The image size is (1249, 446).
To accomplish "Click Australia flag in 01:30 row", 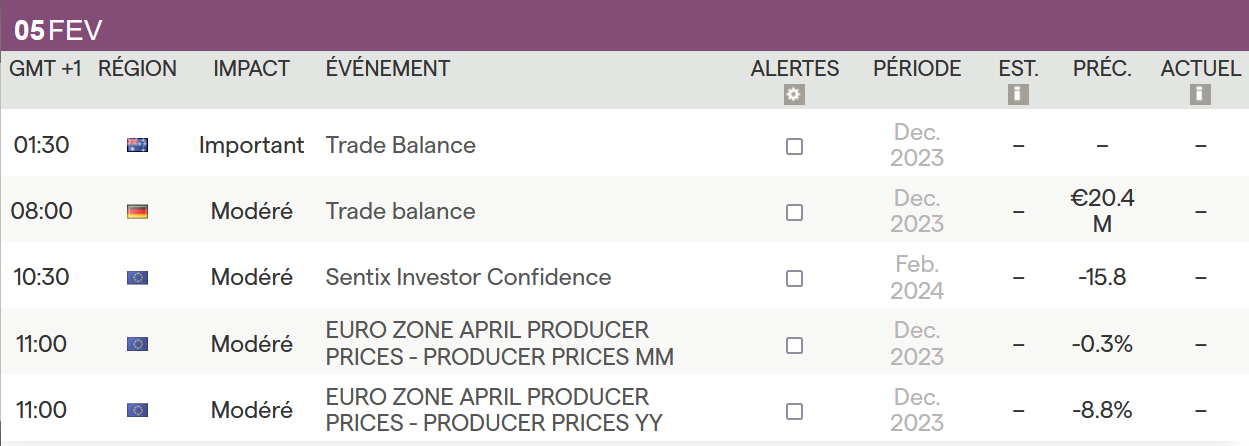I will click(x=137, y=145).
